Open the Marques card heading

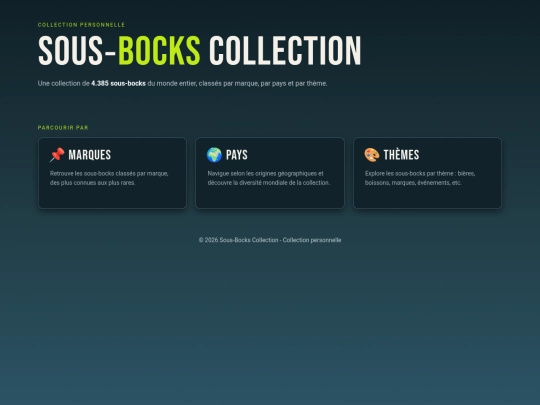click(x=90, y=155)
